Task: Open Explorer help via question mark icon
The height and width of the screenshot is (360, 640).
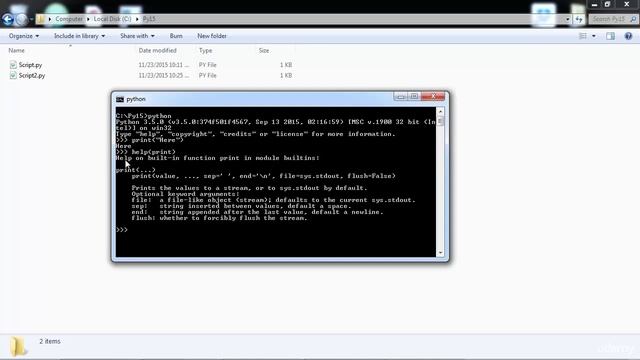Action: (x=628, y=36)
